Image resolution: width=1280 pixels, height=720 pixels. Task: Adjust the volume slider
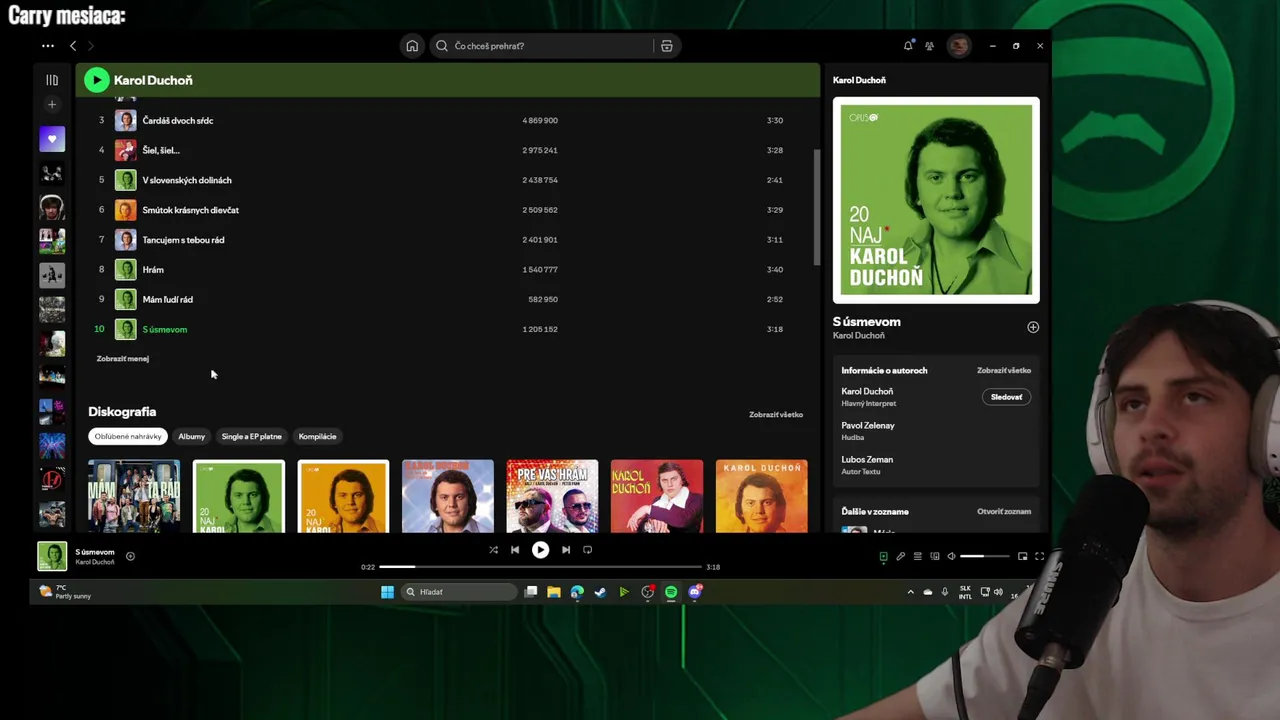pyautogui.click(x=985, y=556)
